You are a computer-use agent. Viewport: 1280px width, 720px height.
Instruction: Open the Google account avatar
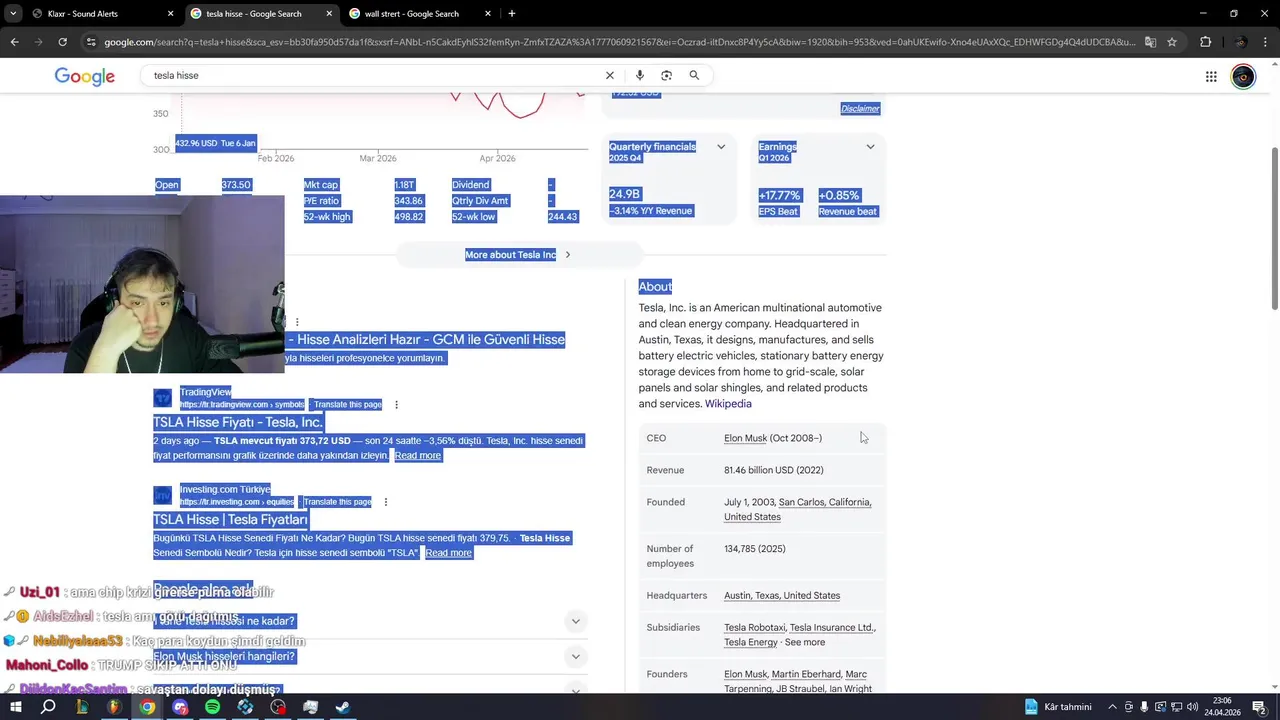click(x=1243, y=76)
